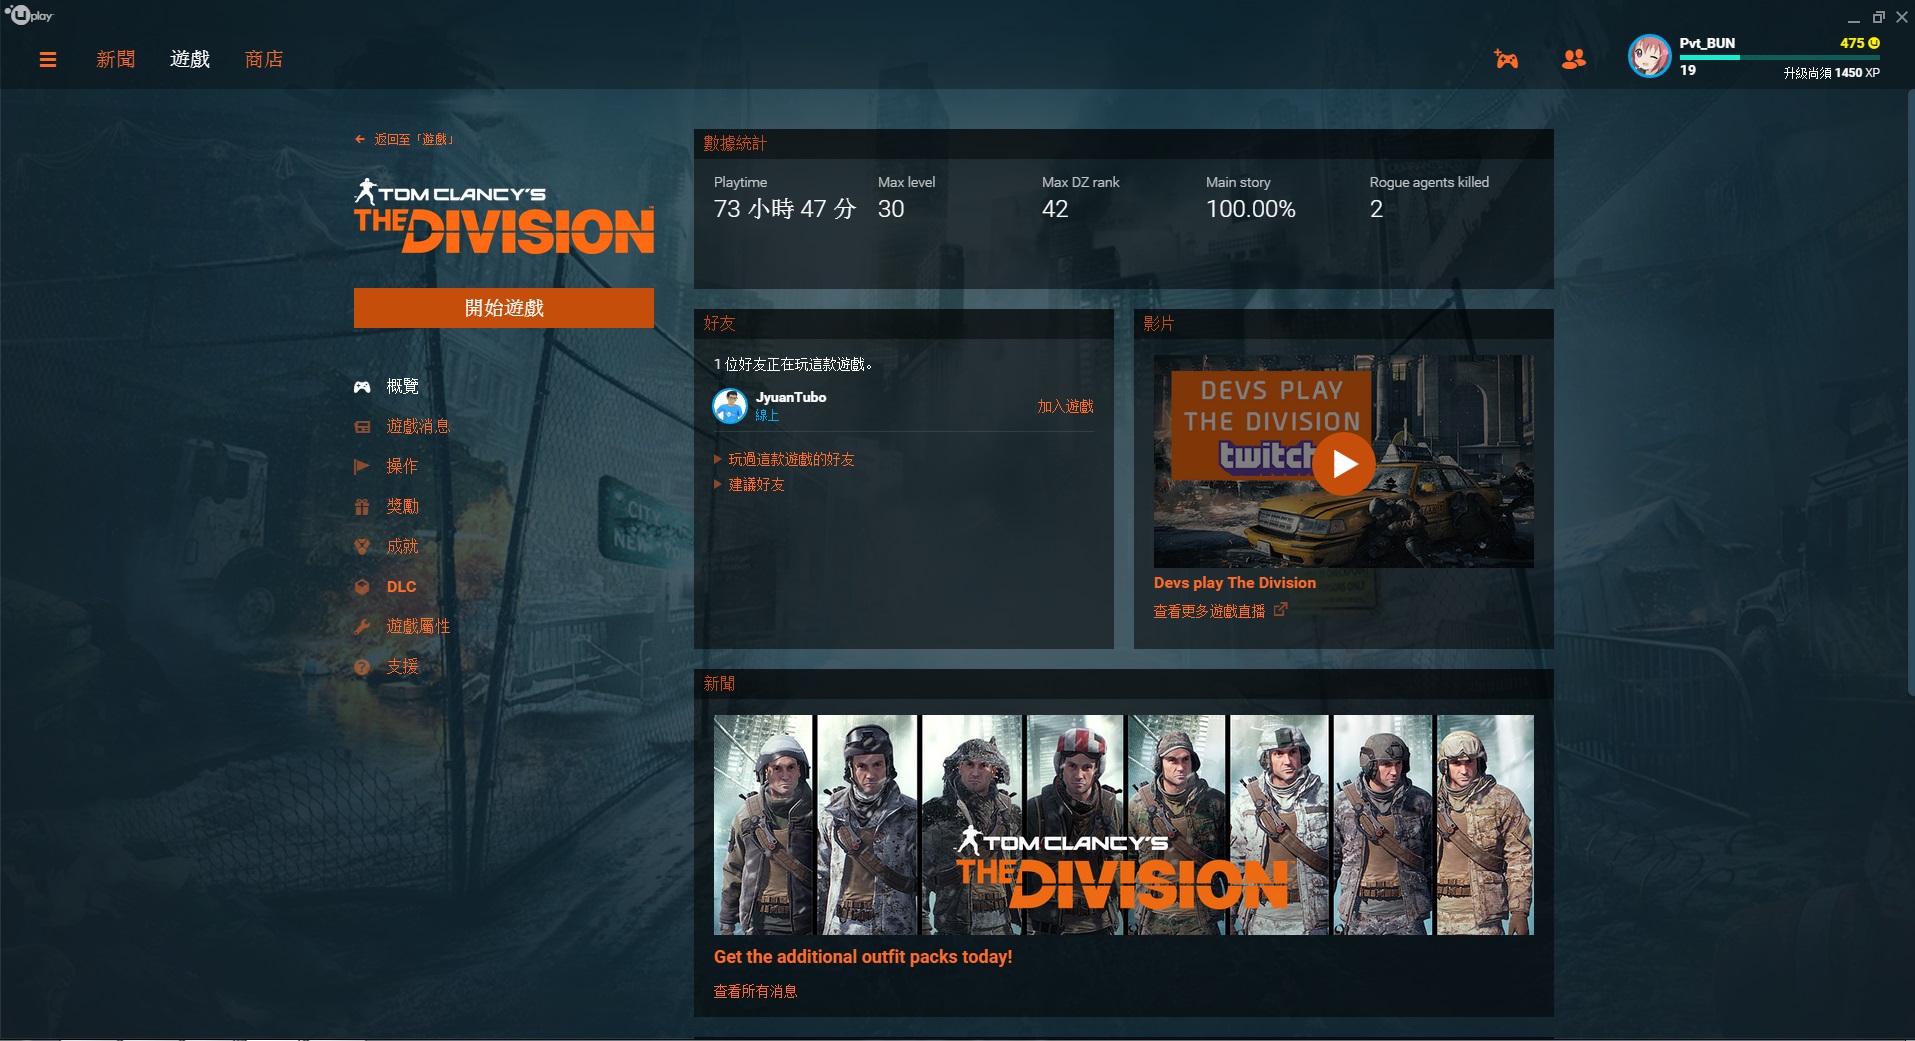Select 概覽 in the sidebar
1915x1041 pixels.
click(402, 387)
